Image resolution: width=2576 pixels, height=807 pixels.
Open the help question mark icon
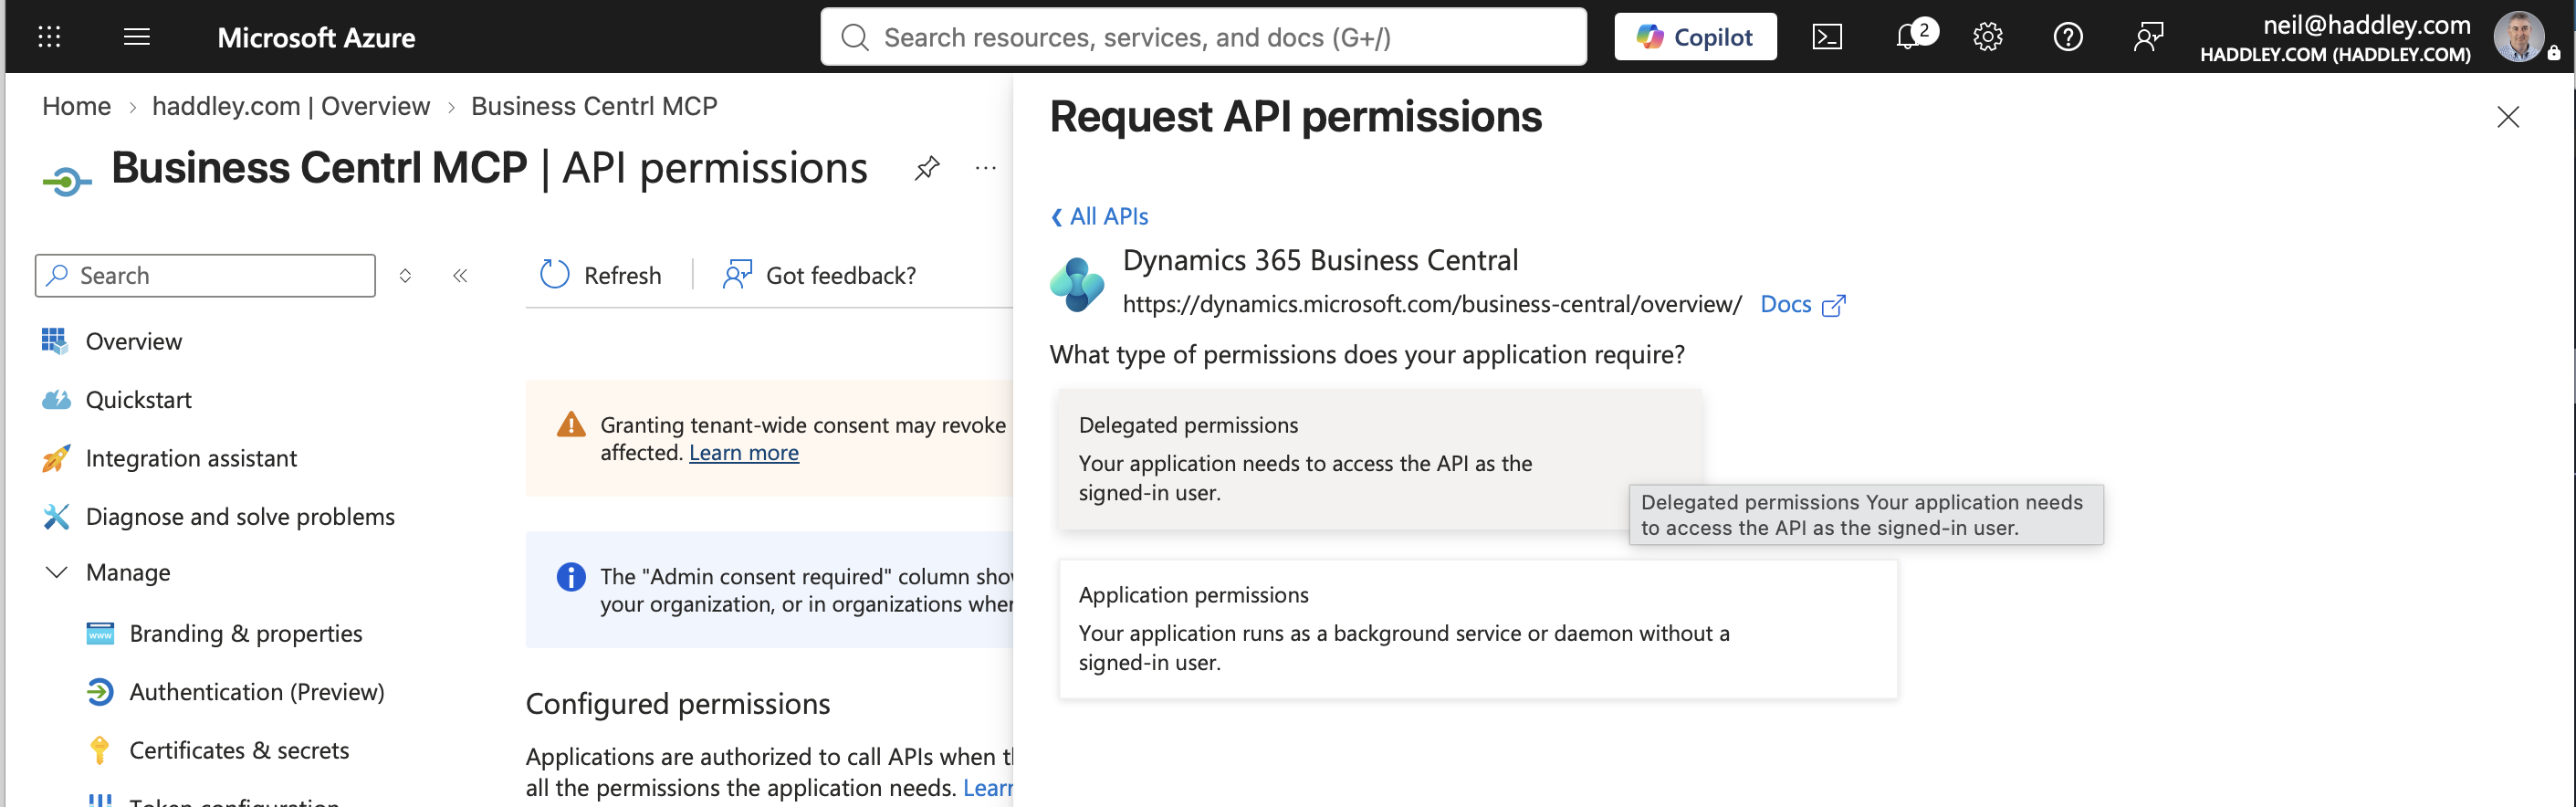[2068, 37]
